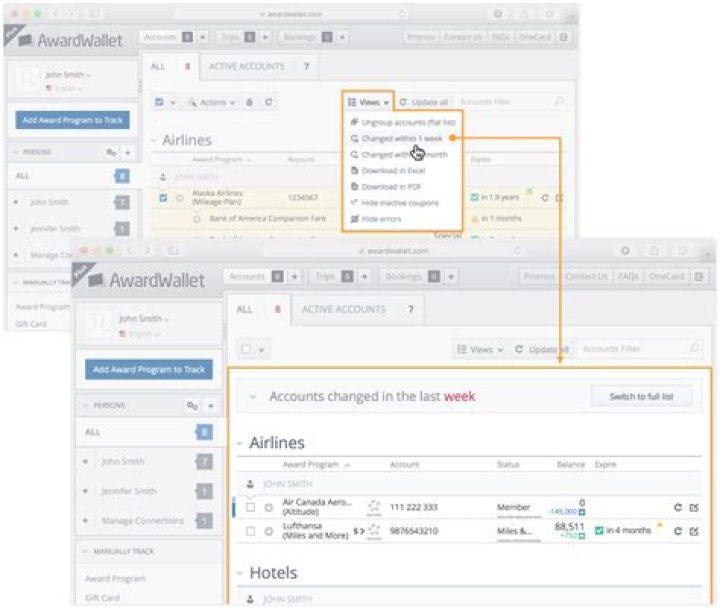Click Lufthansa balance change icon +750

click(x=581, y=536)
